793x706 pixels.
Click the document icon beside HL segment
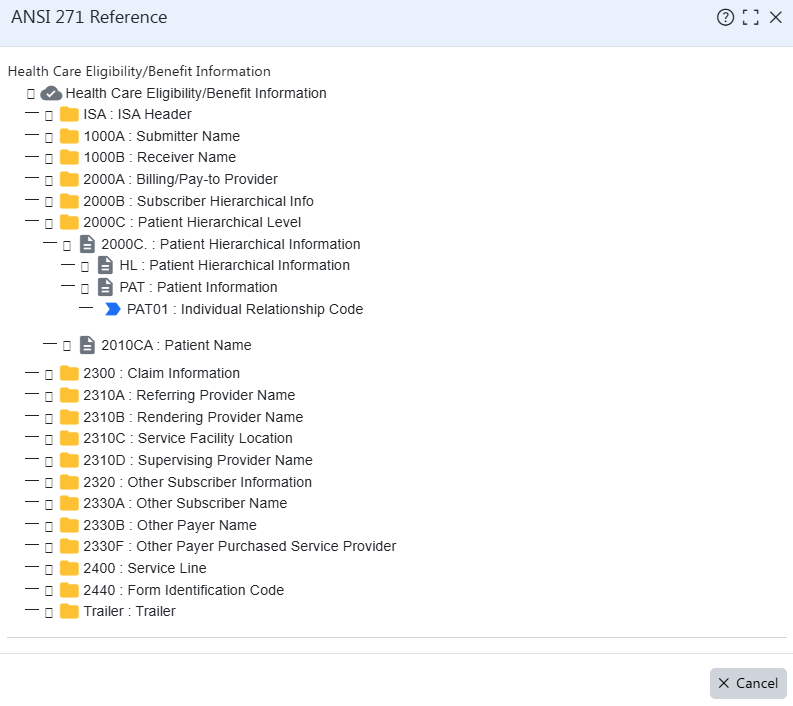point(105,266)
